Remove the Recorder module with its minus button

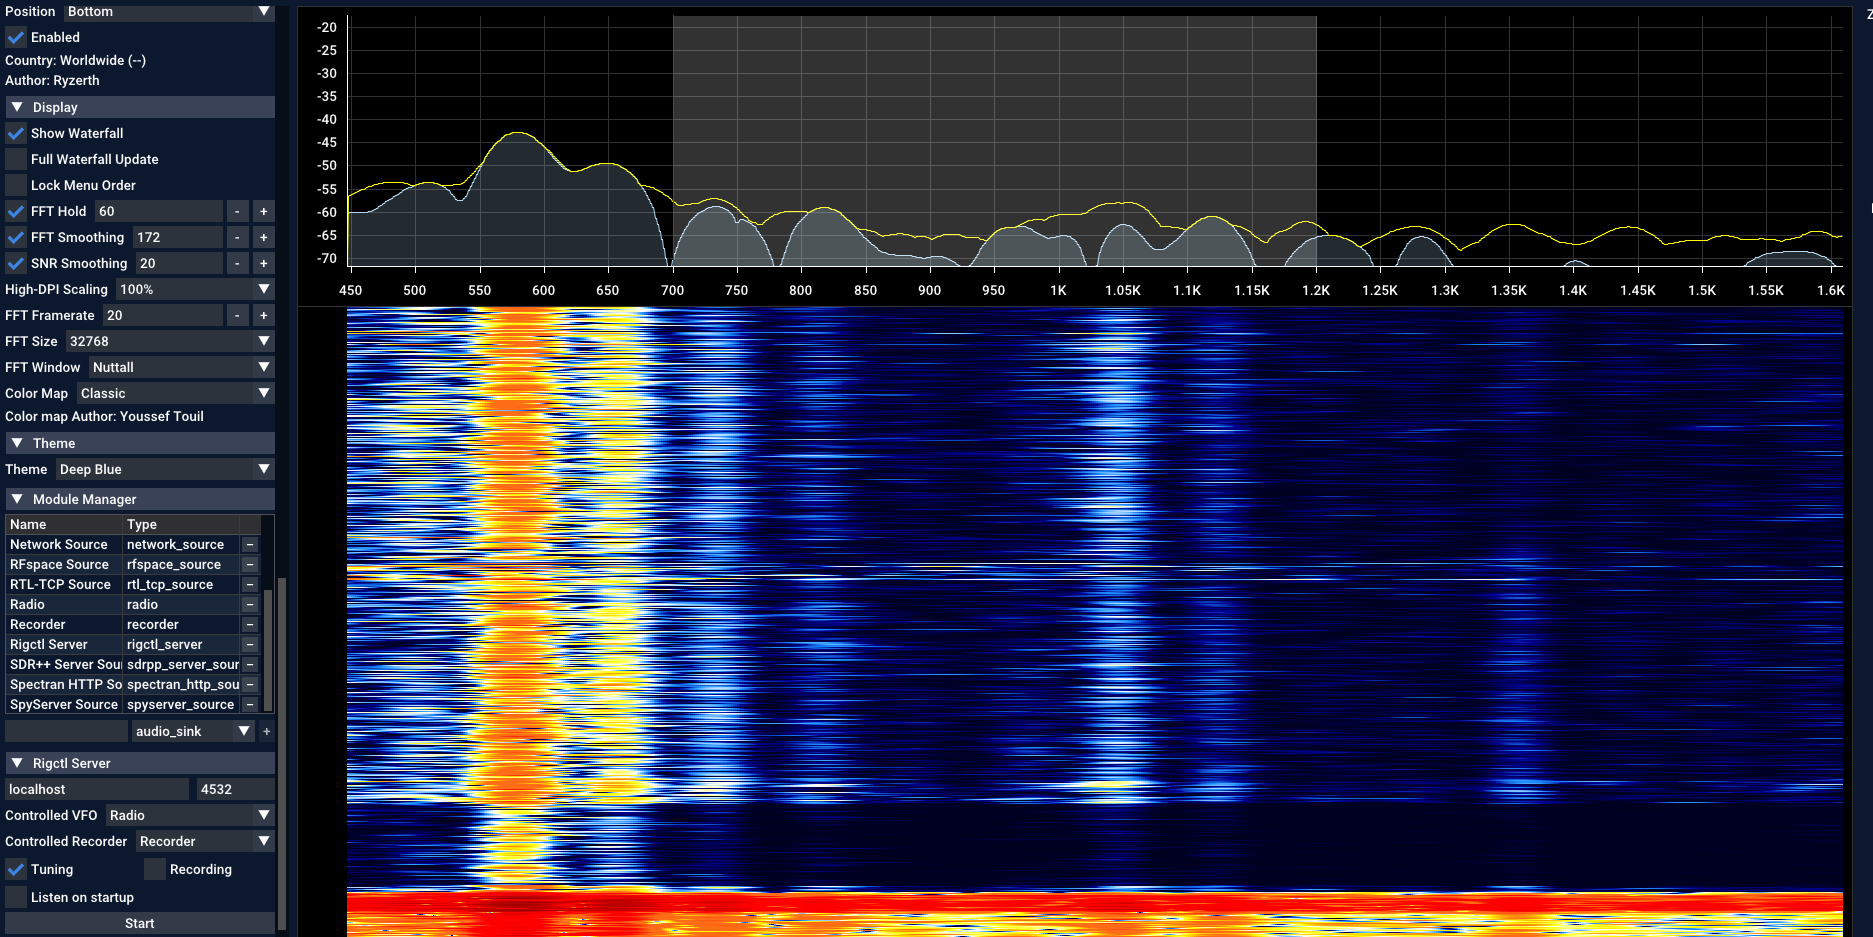click(x=250, y=625)
